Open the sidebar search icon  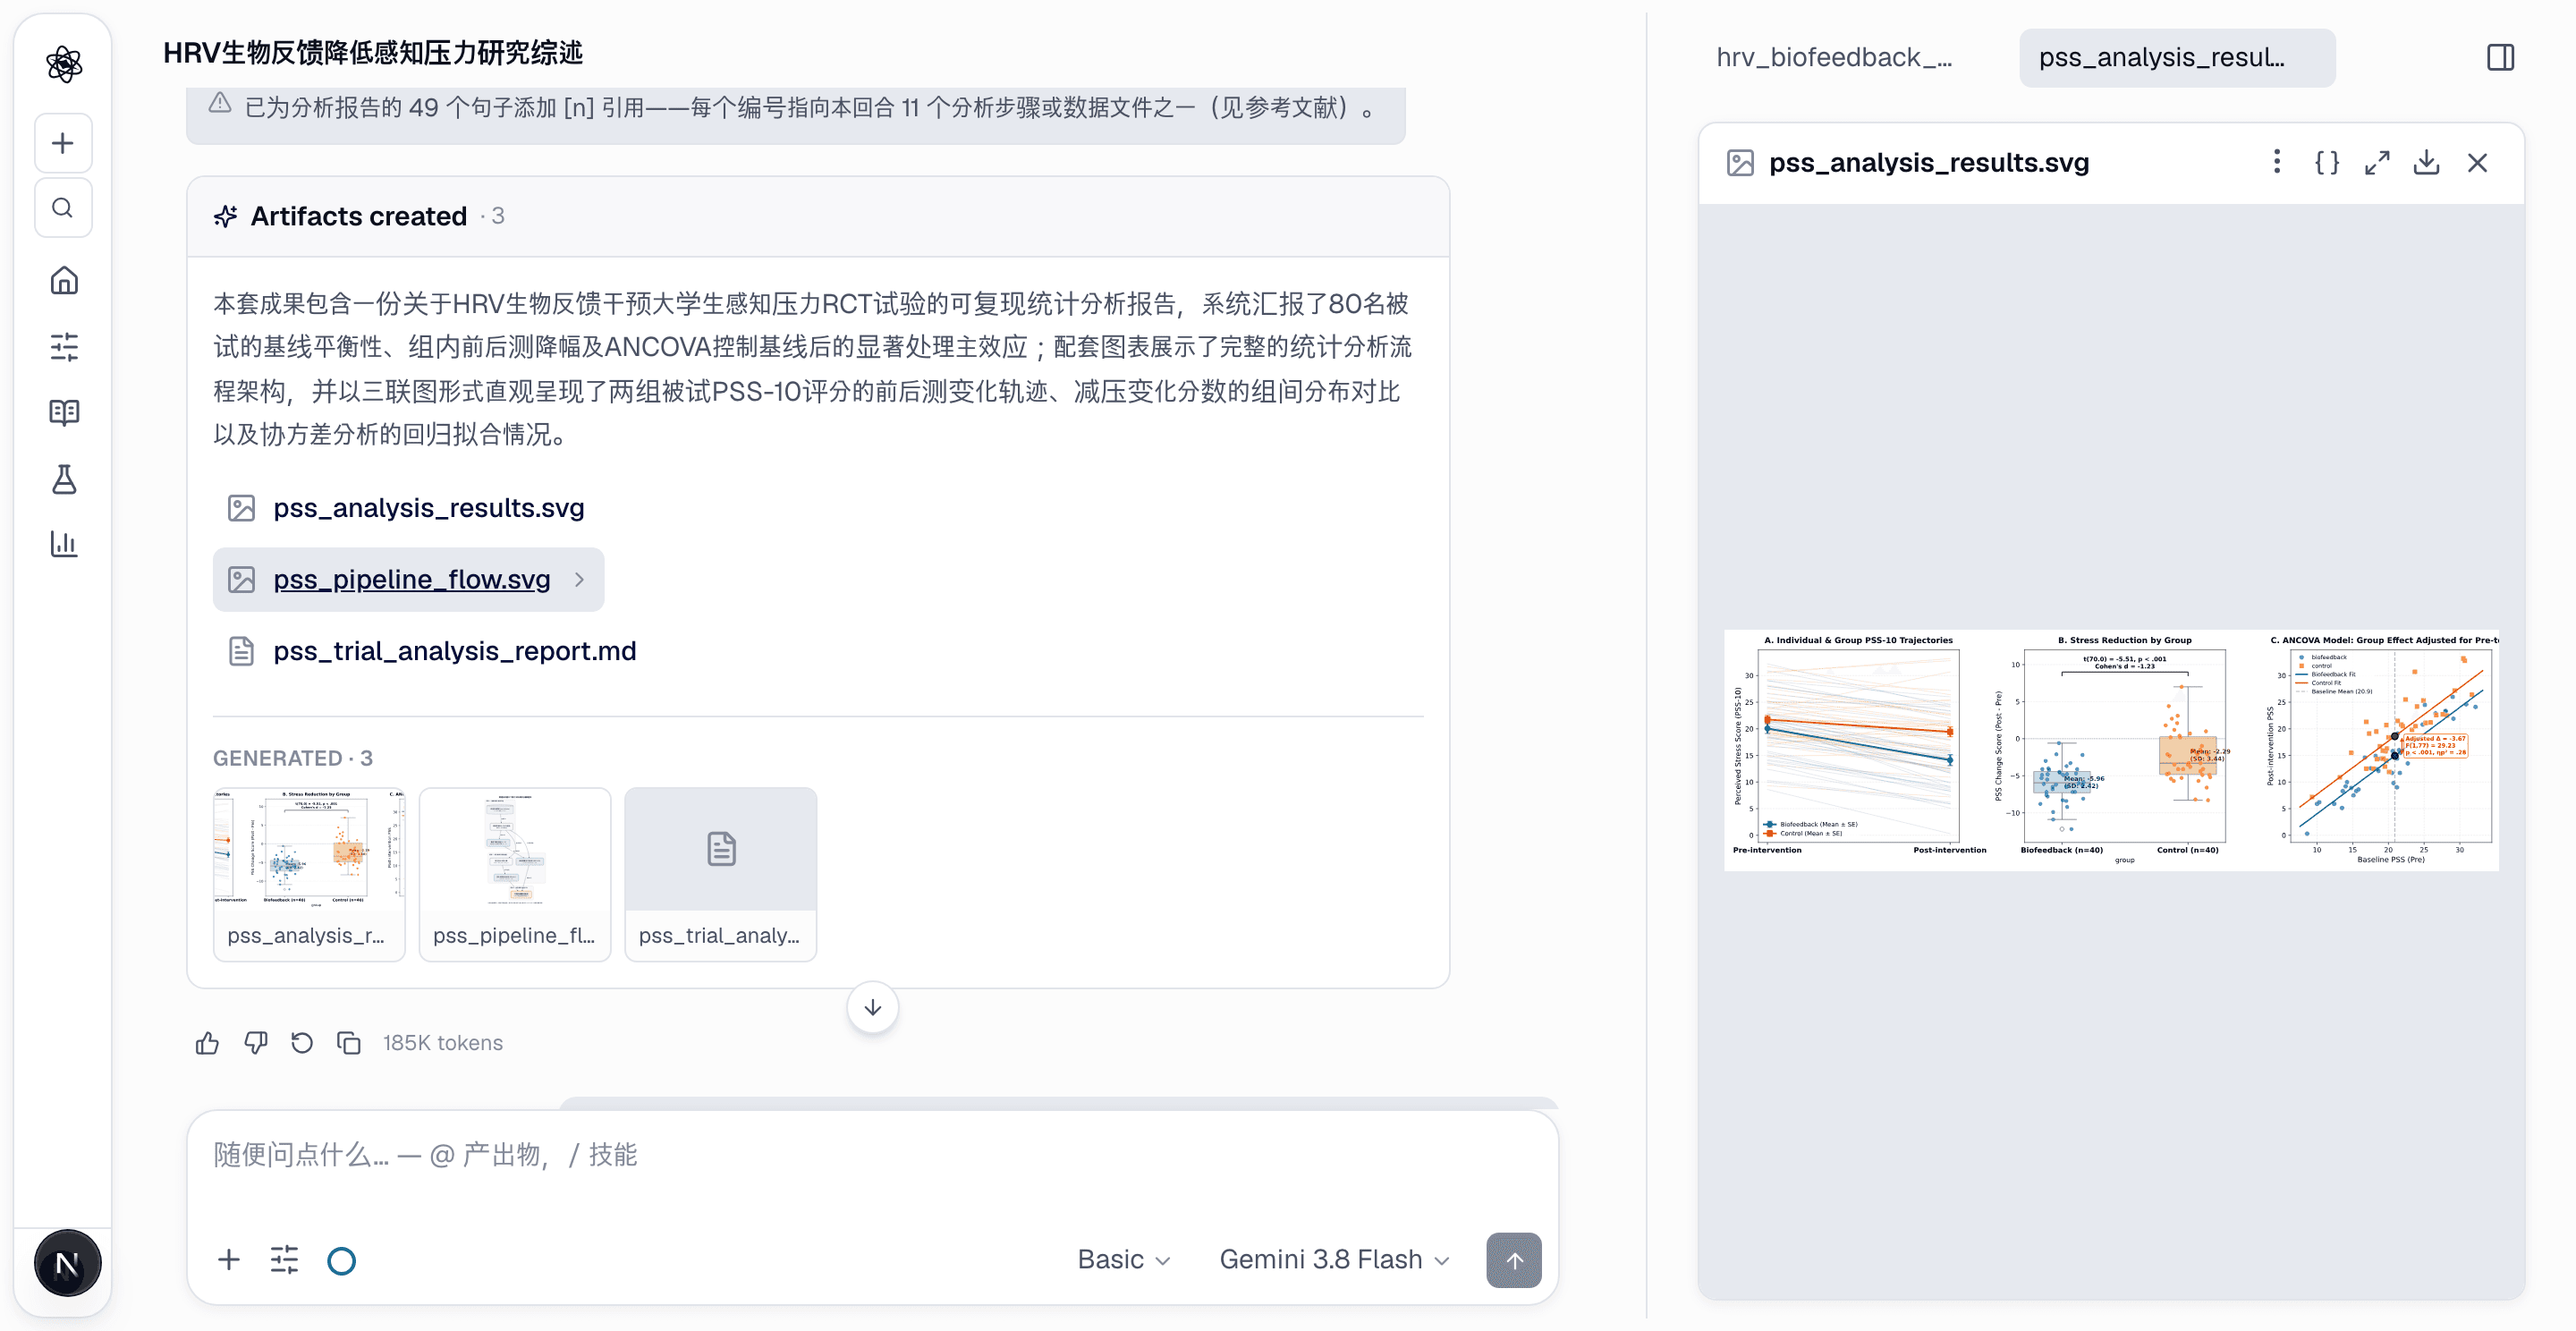click(x=63, y=208)
